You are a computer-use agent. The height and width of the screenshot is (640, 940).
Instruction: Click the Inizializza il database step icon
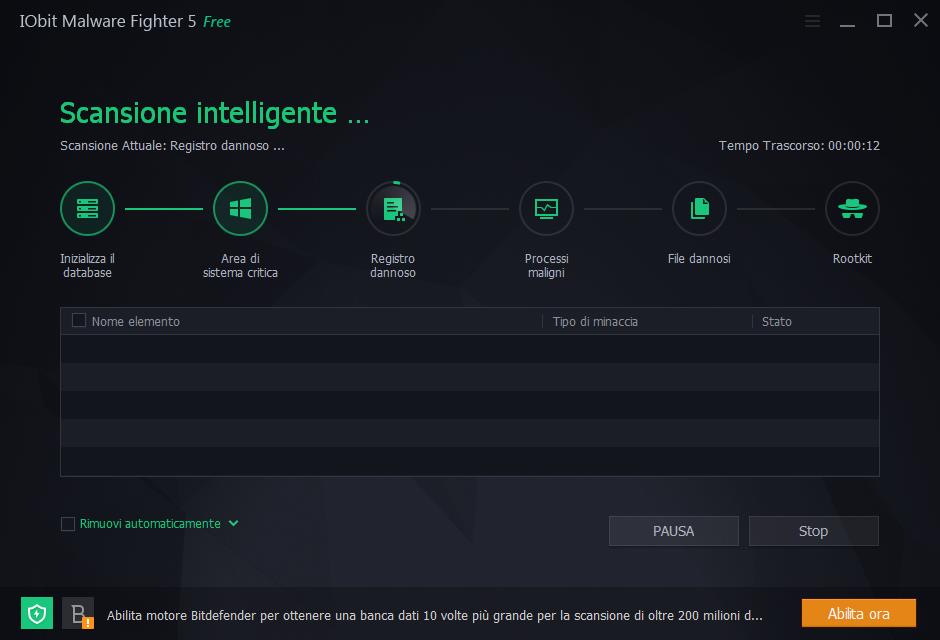click(87, 208)
